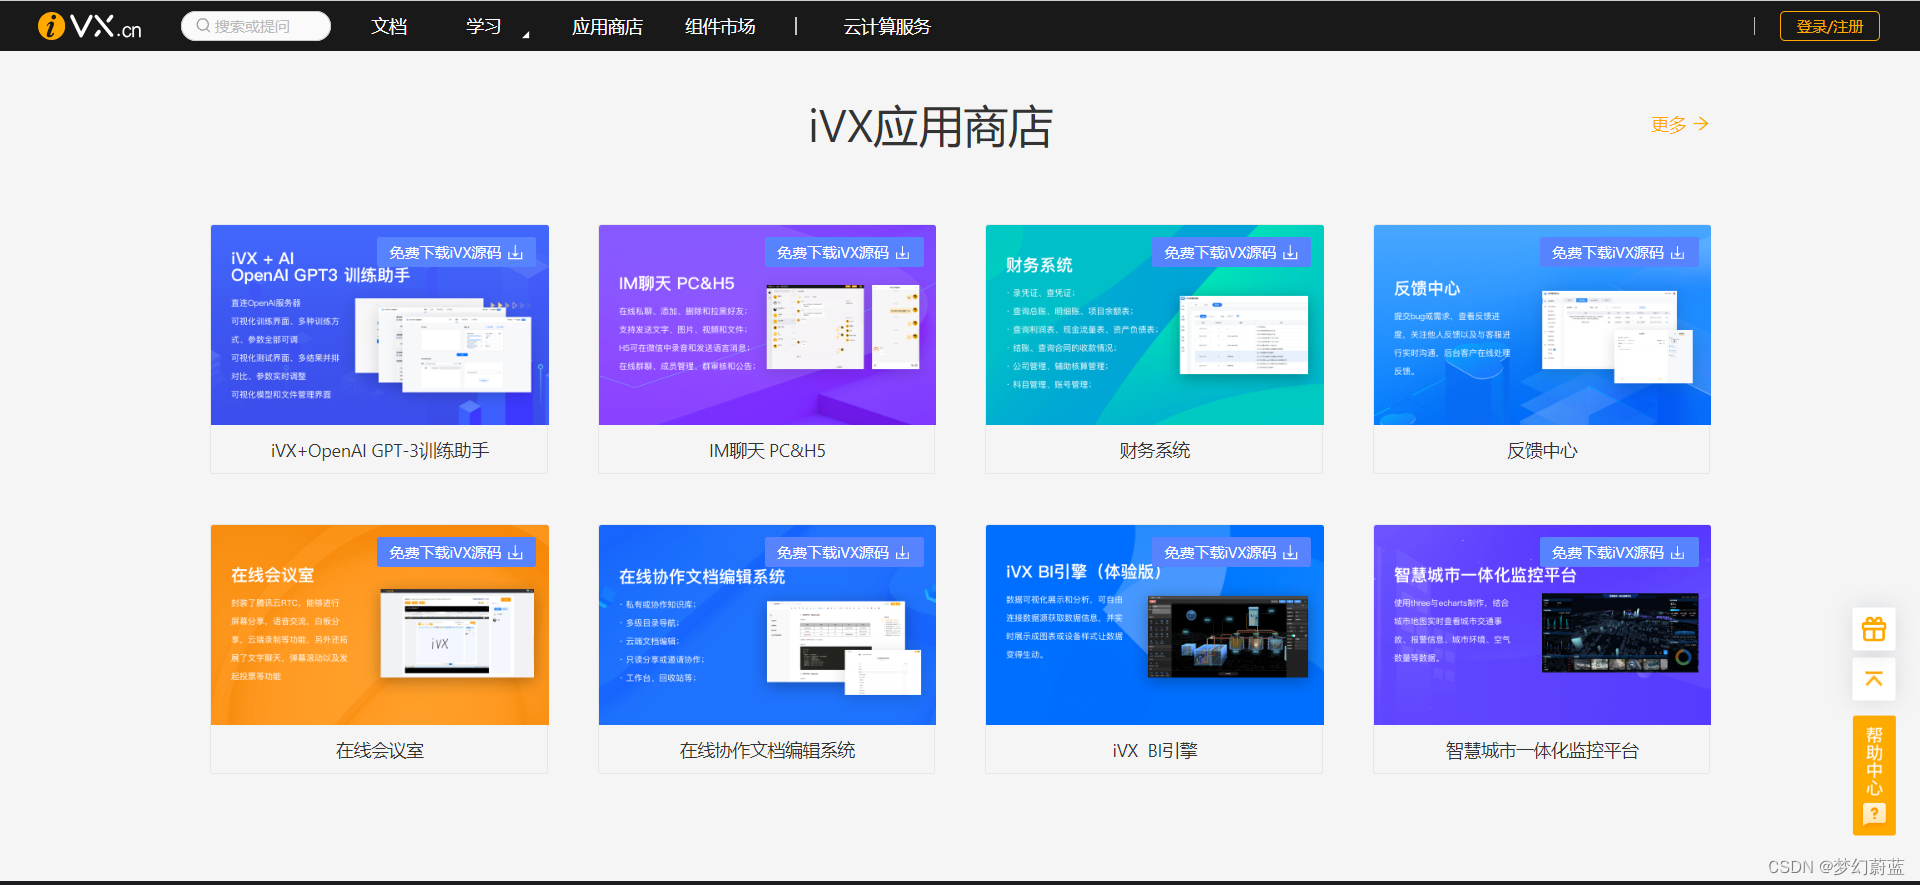The height and width of the screenshot is (885, 1920).
Task: Click the iVX应用商店 page heading
Action: pos(931,128)
